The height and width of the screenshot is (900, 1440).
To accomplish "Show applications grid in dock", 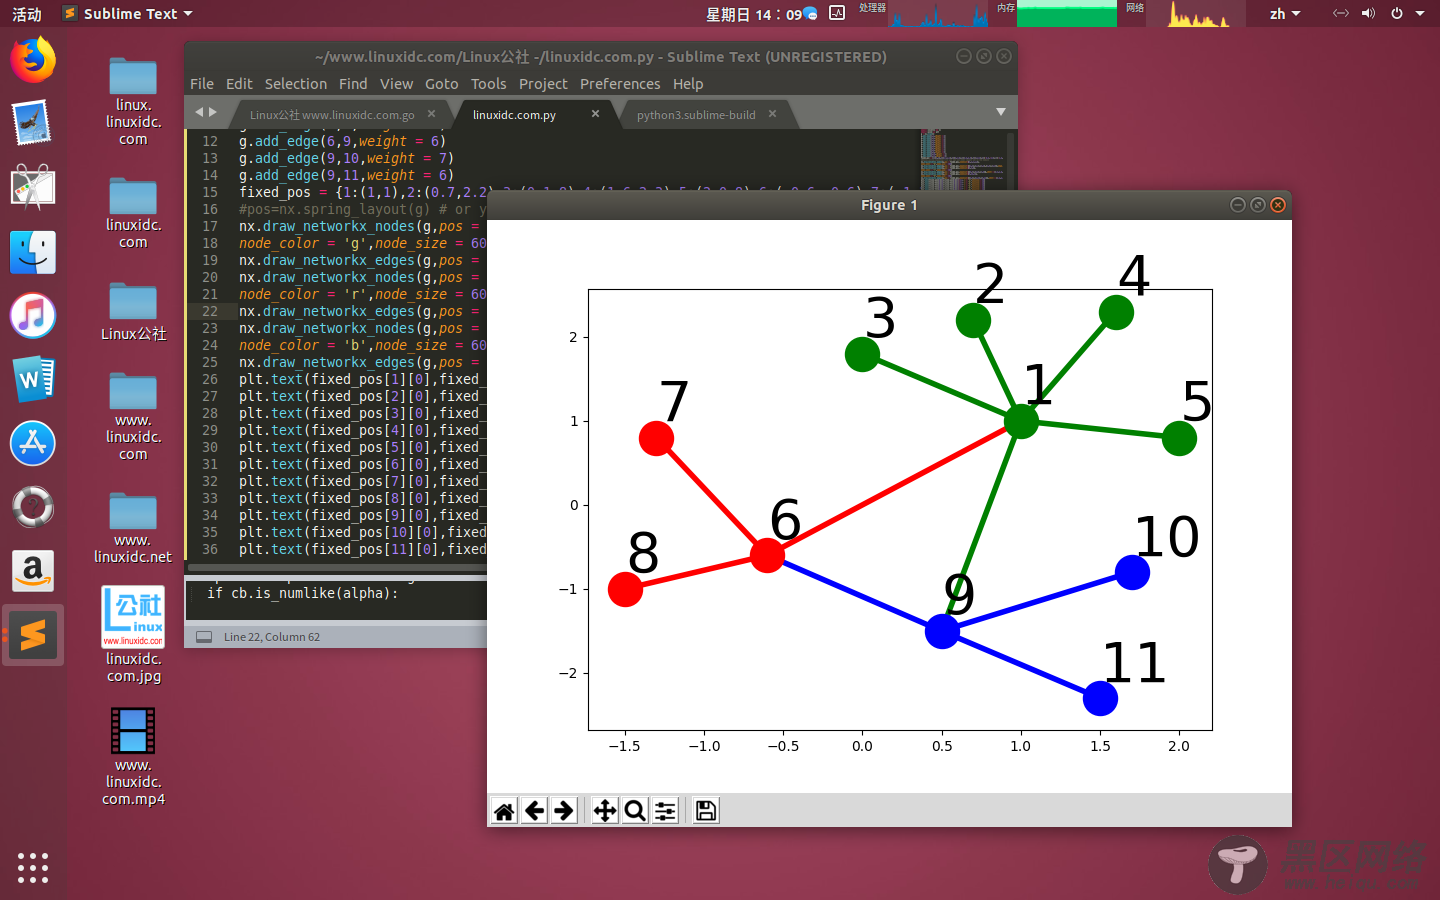I will (33, 867).
